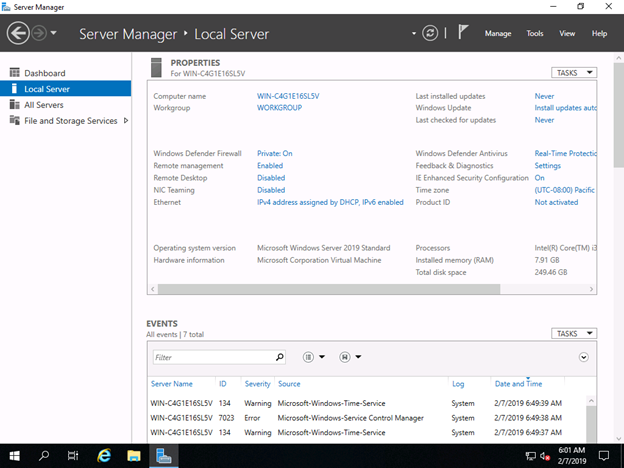Click the computer name WIN-C4G1E16SL5V link
Screen dimensions: 624x468
click(288, 96)
